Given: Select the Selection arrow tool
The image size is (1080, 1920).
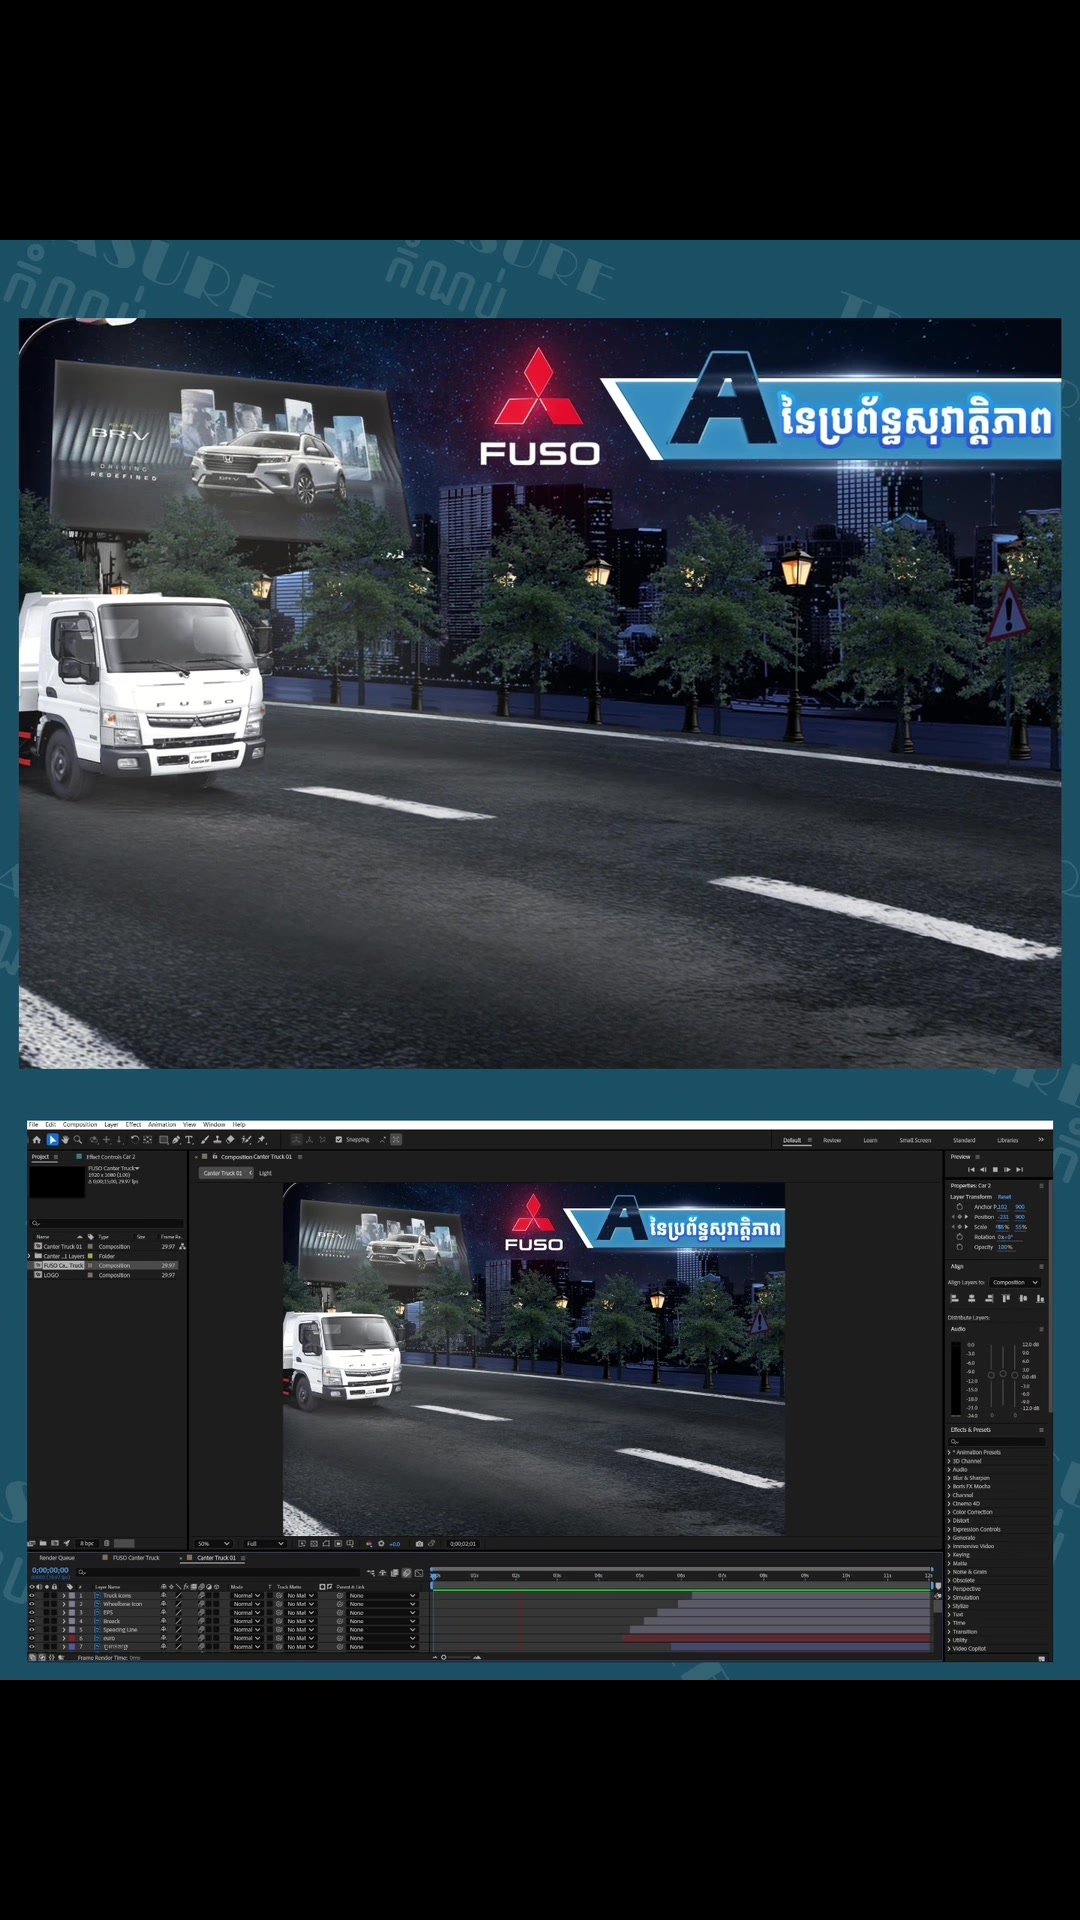Looking at the screenshot, I should pos(53,1140).
